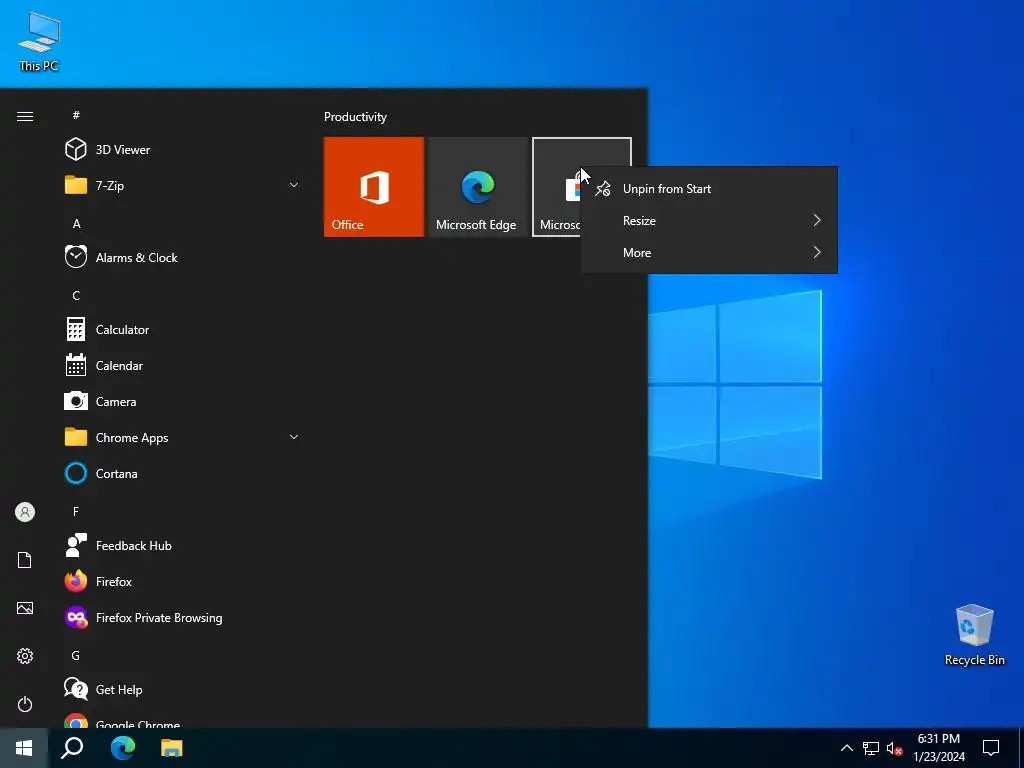The height and width of the screenshot is (768, 1024).
Task: Open Firefox Private Browsing
Action: coord(183,617)
